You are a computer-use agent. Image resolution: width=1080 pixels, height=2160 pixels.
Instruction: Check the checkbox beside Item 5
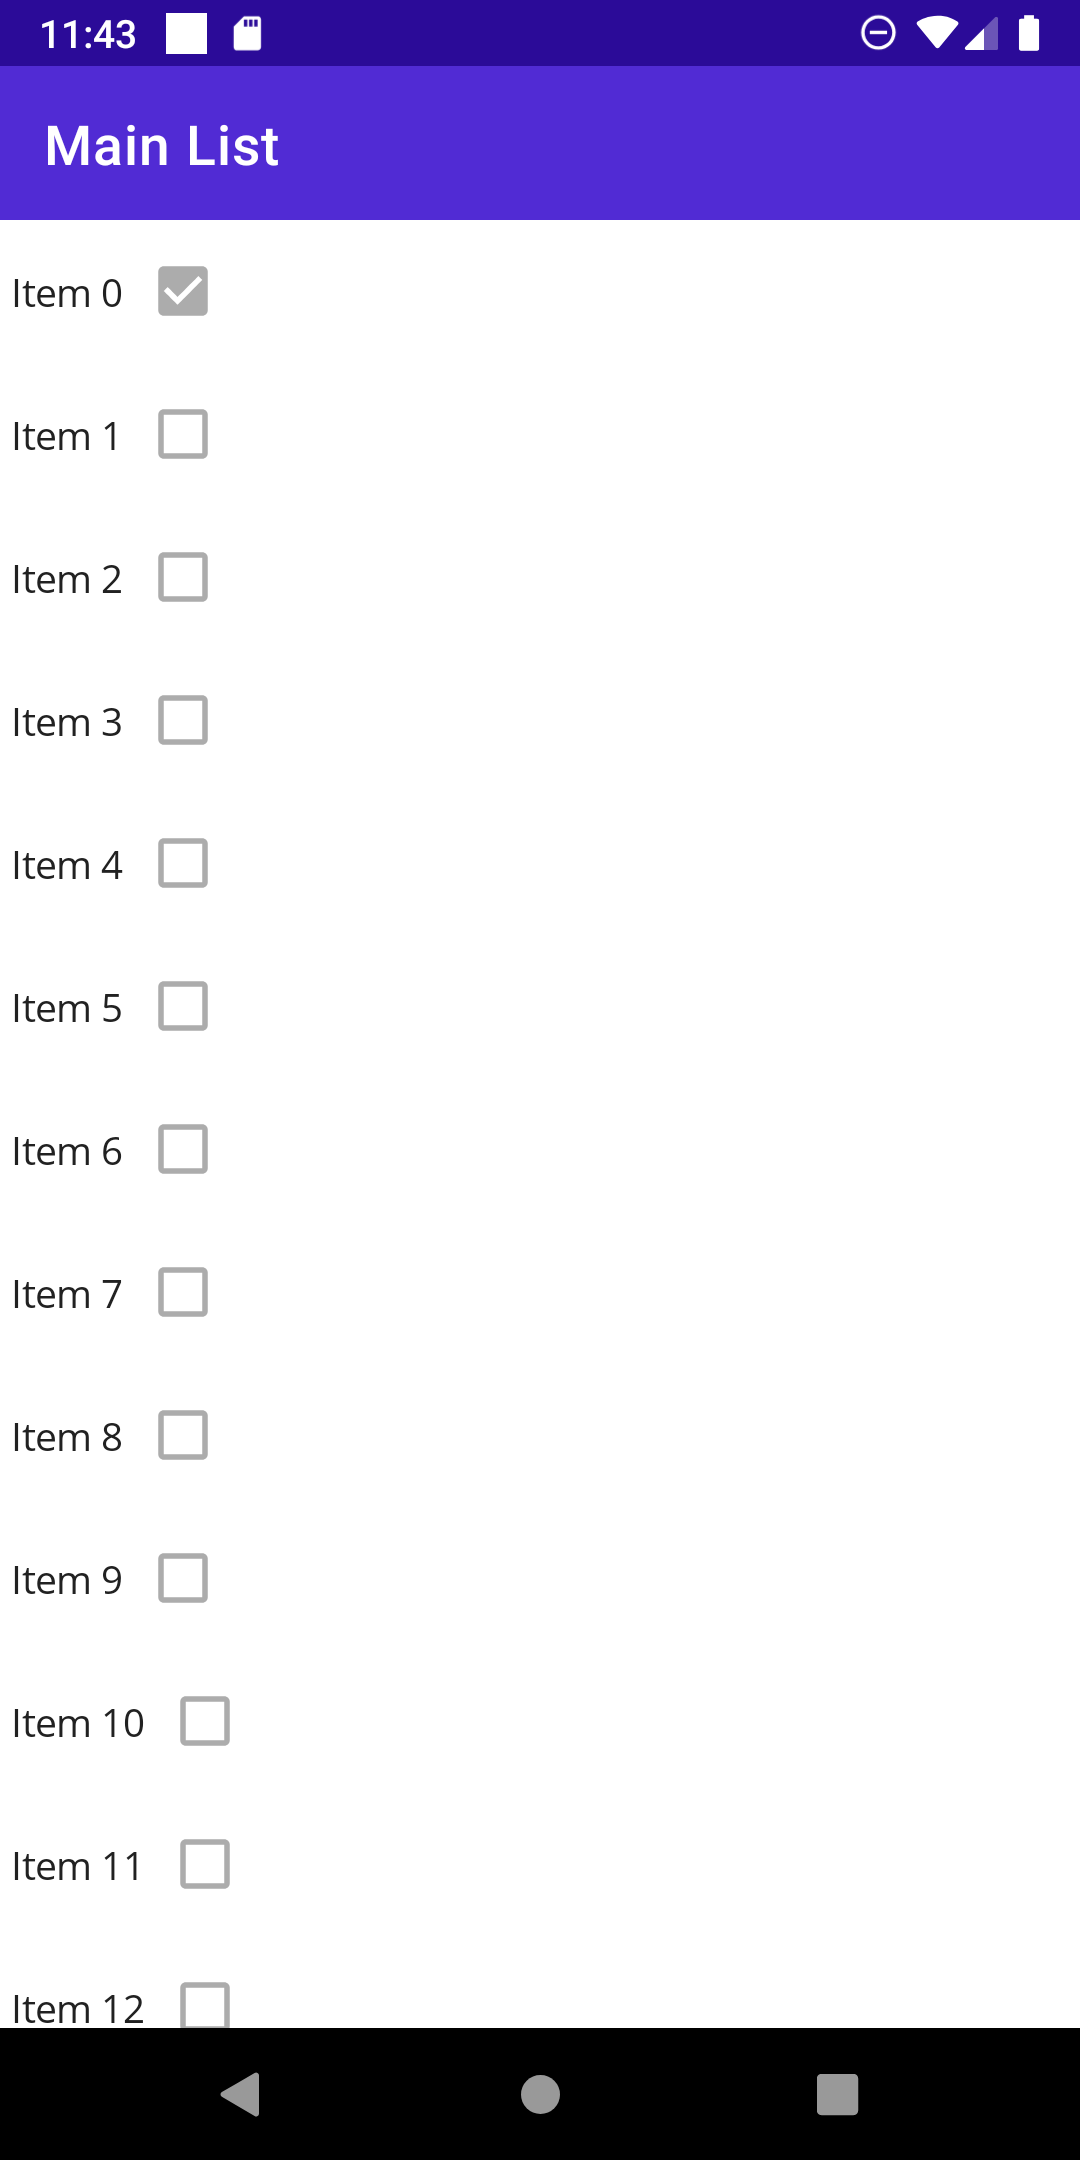click(x=183, y=1007)
